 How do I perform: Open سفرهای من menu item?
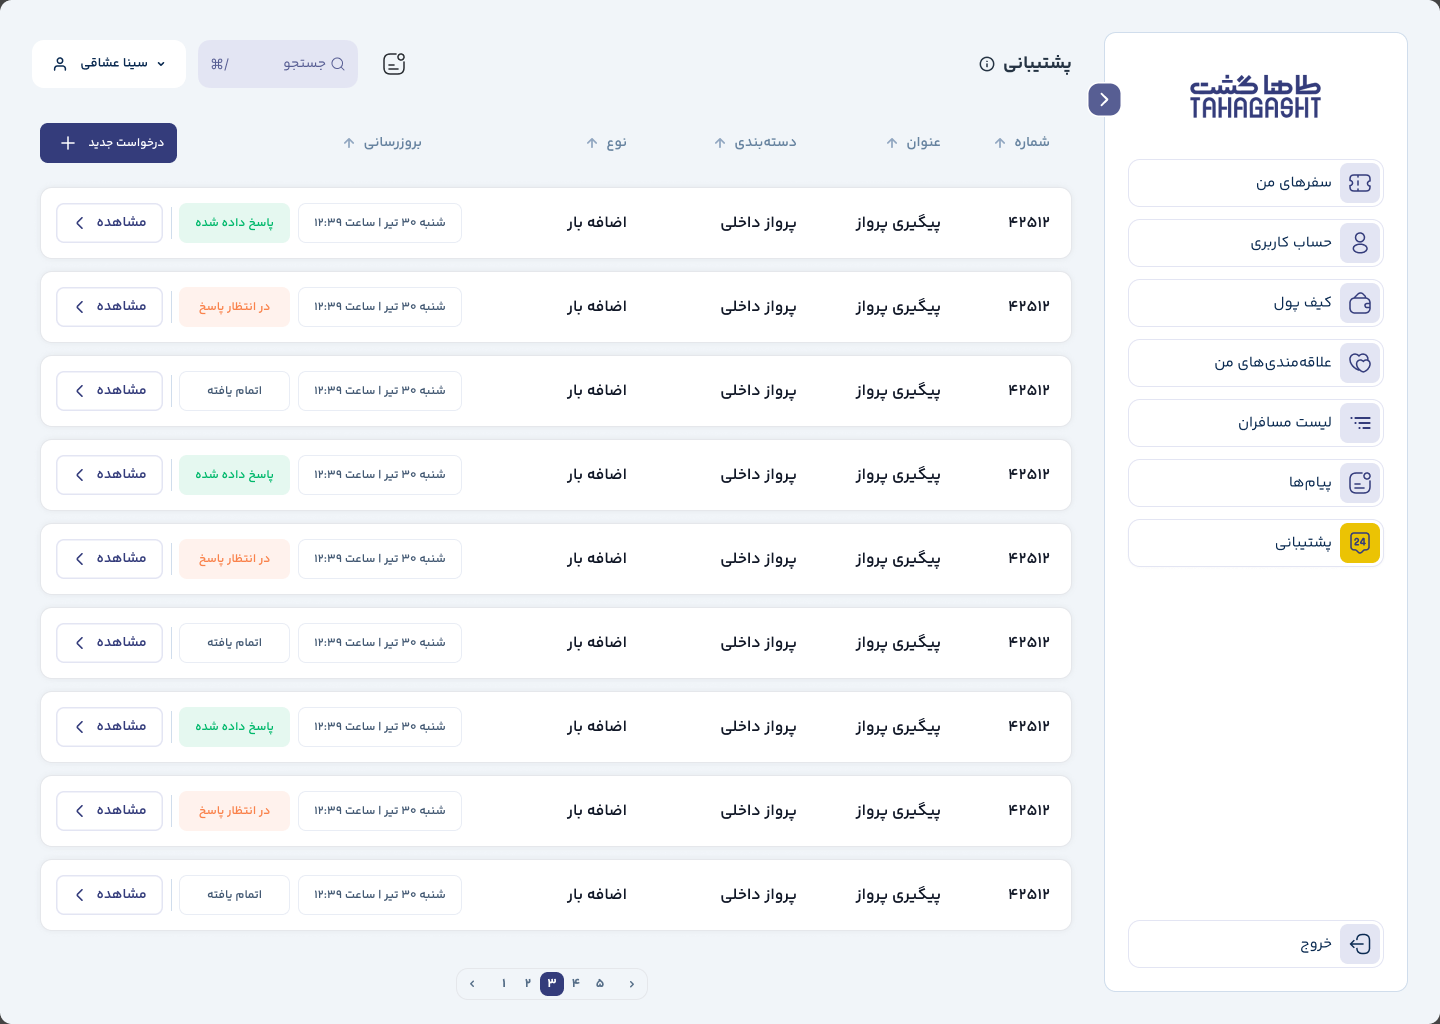(1256, 183)
